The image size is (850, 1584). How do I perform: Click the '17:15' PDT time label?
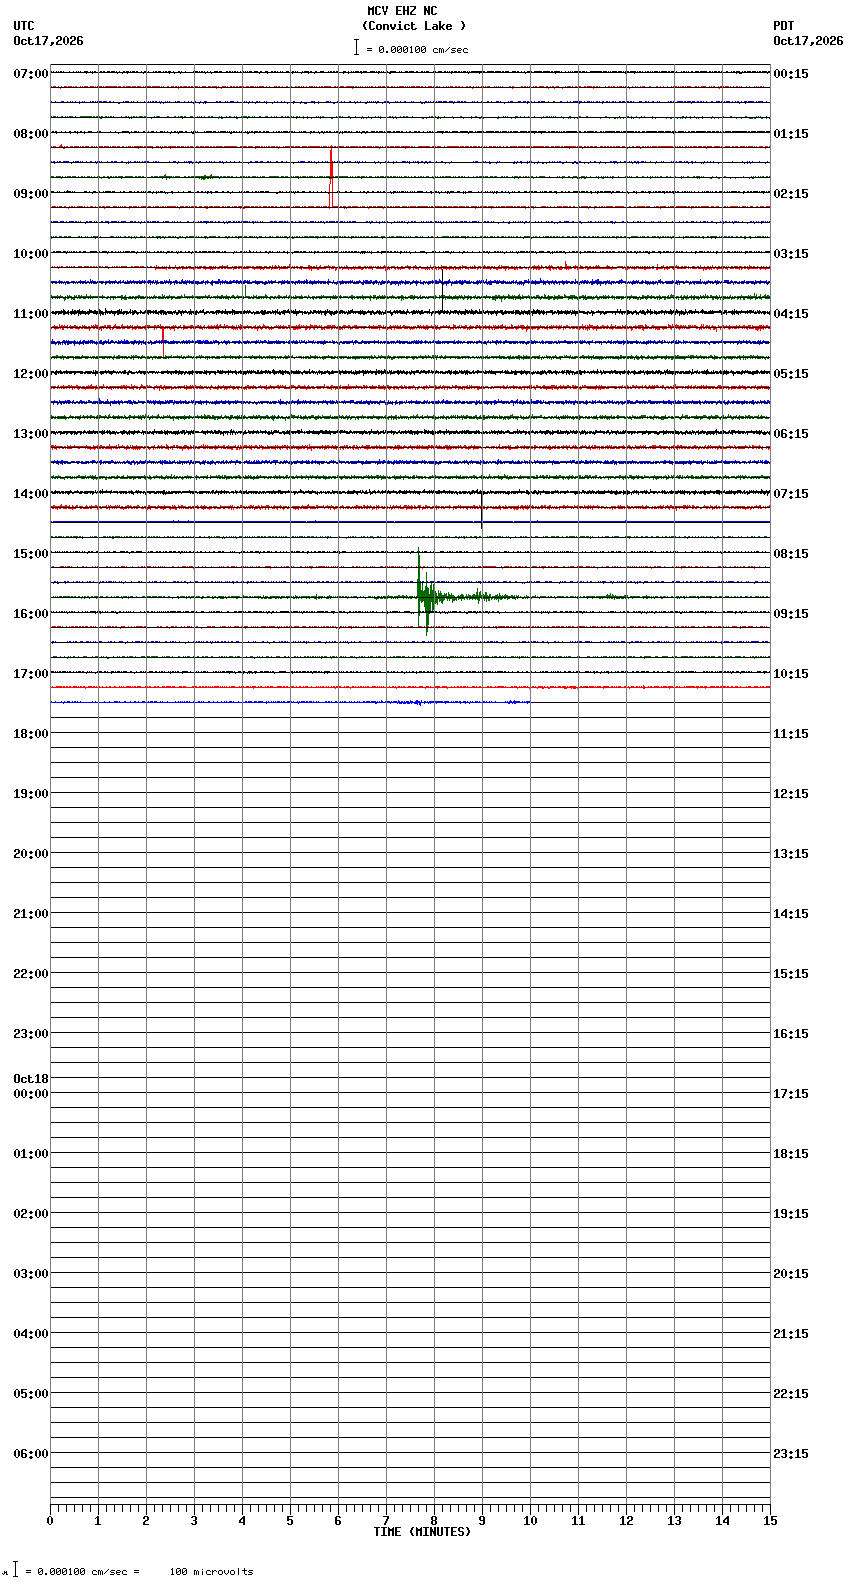pos(791,1094)
